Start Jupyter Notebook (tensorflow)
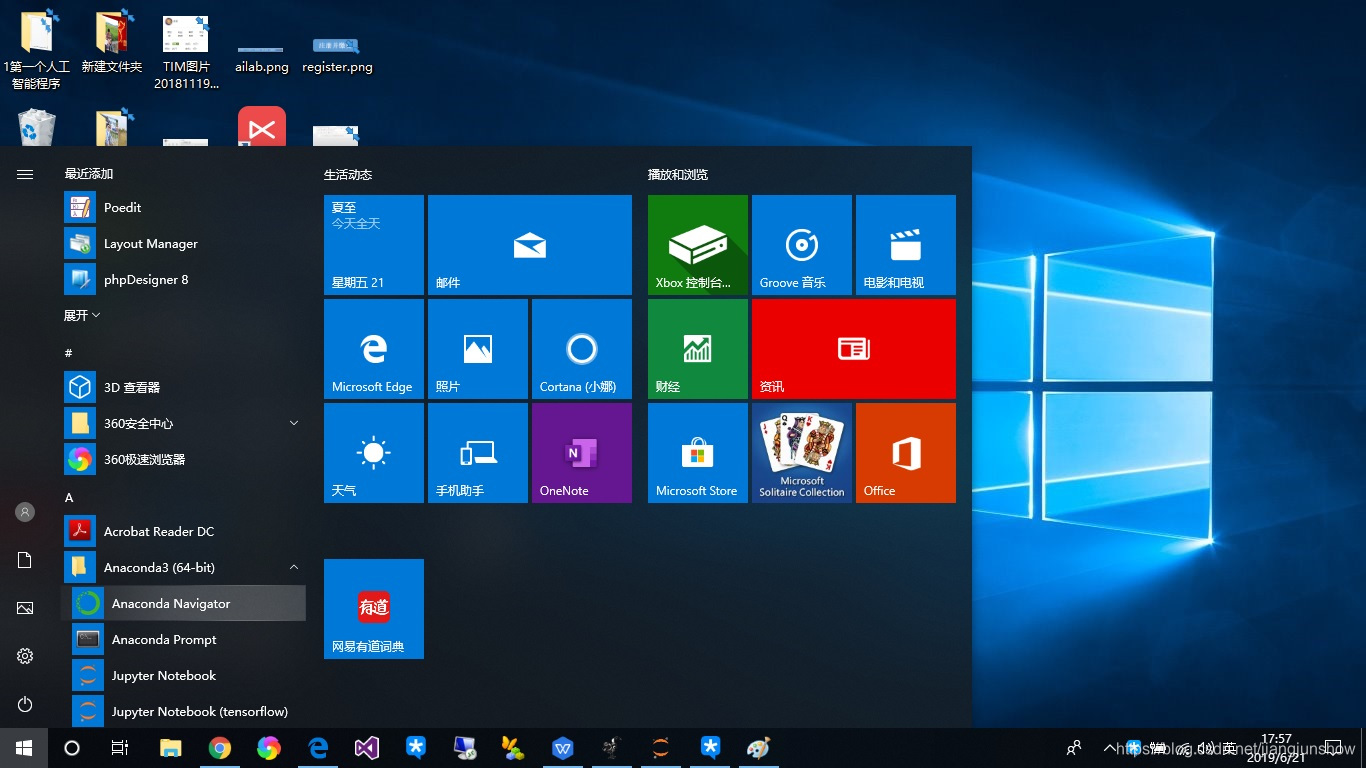Image resolution: width=1366 pixels, height=768 pixels. (x=183, y=711)
